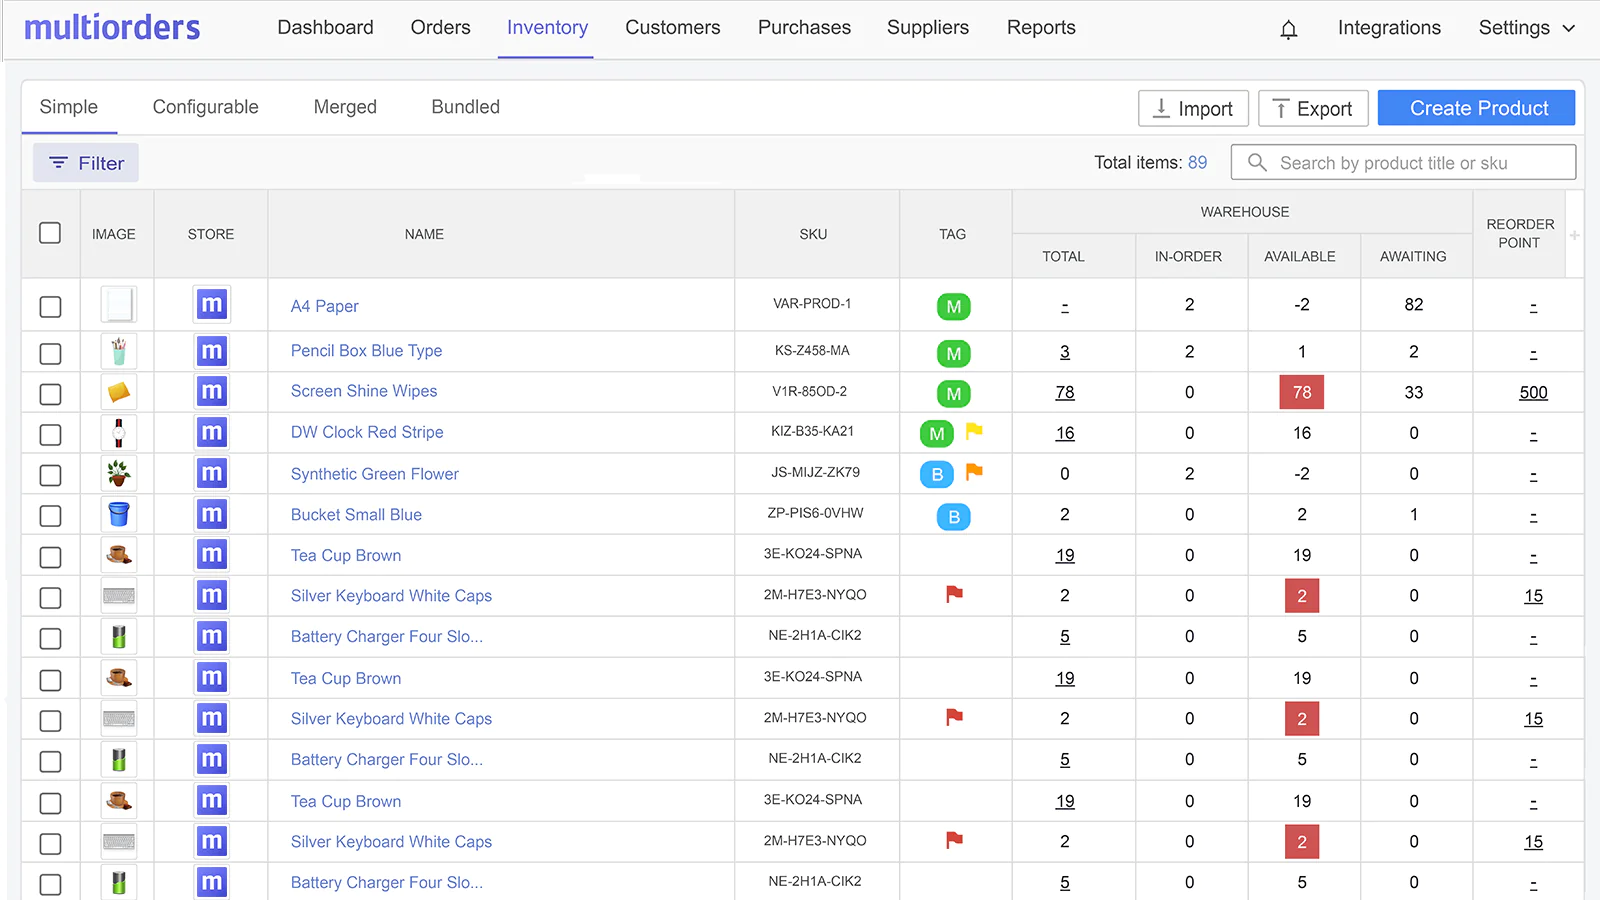
Task: Click the plus icon beside Reorder Point column
Action: point(1574,234)
